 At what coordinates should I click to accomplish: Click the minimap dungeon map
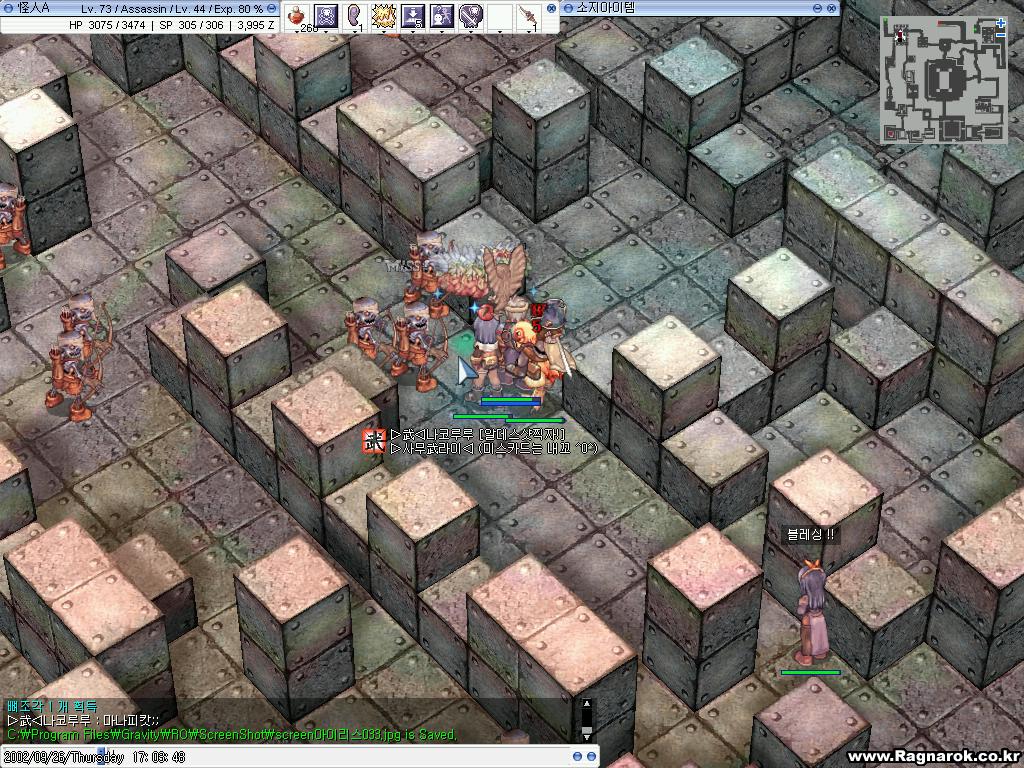click(944, 80)
